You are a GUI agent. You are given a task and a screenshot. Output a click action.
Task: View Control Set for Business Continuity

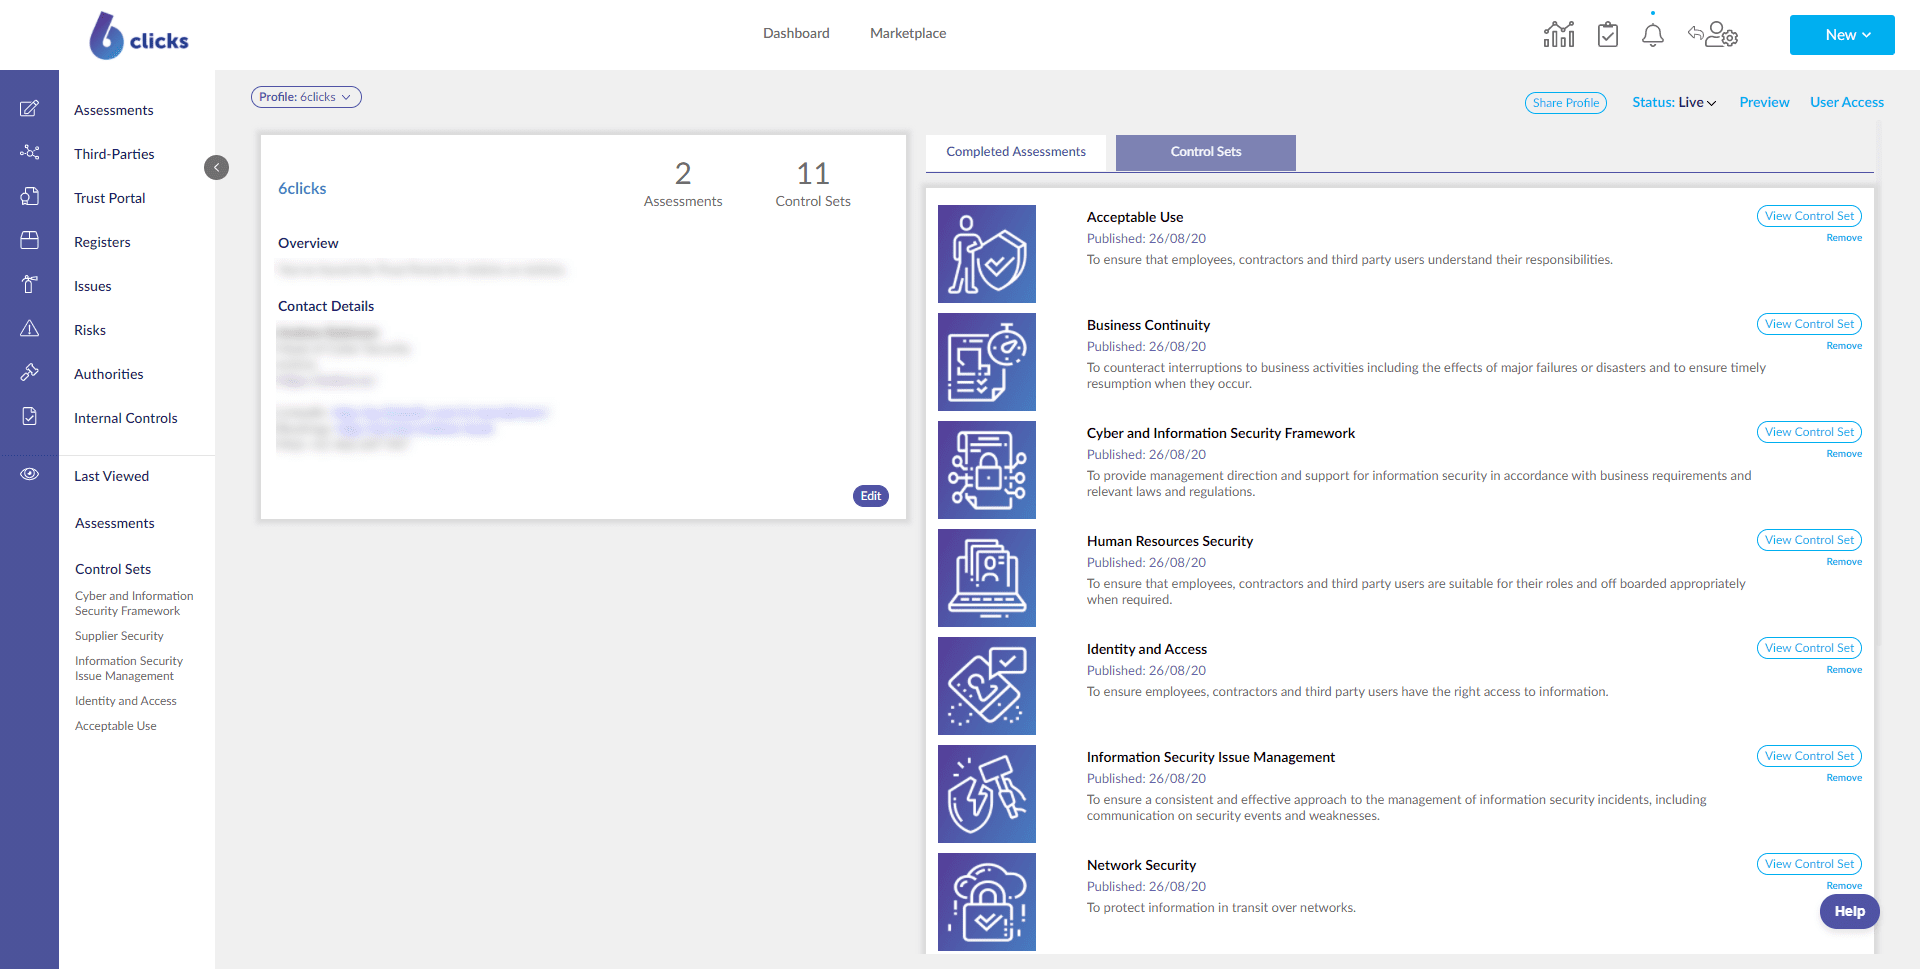[1808, 324]
